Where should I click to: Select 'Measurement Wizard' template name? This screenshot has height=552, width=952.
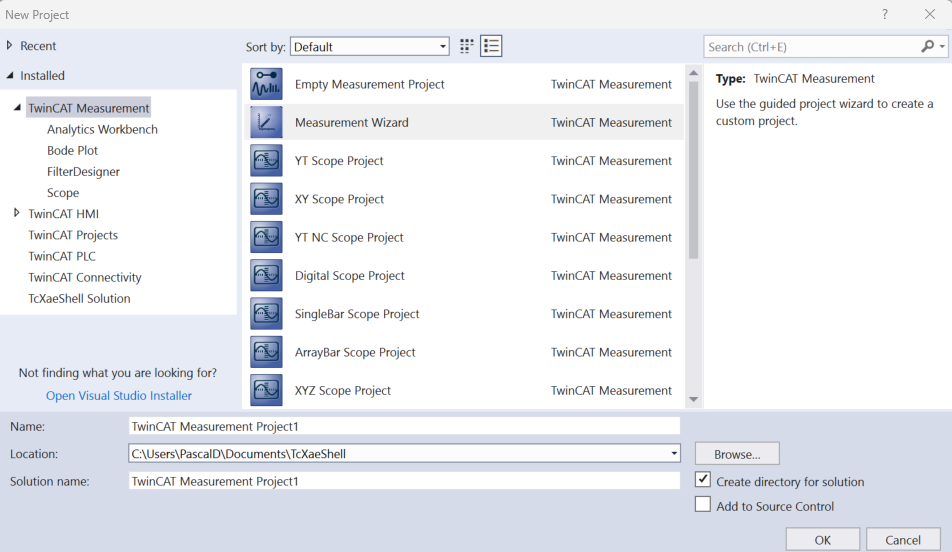352,123
